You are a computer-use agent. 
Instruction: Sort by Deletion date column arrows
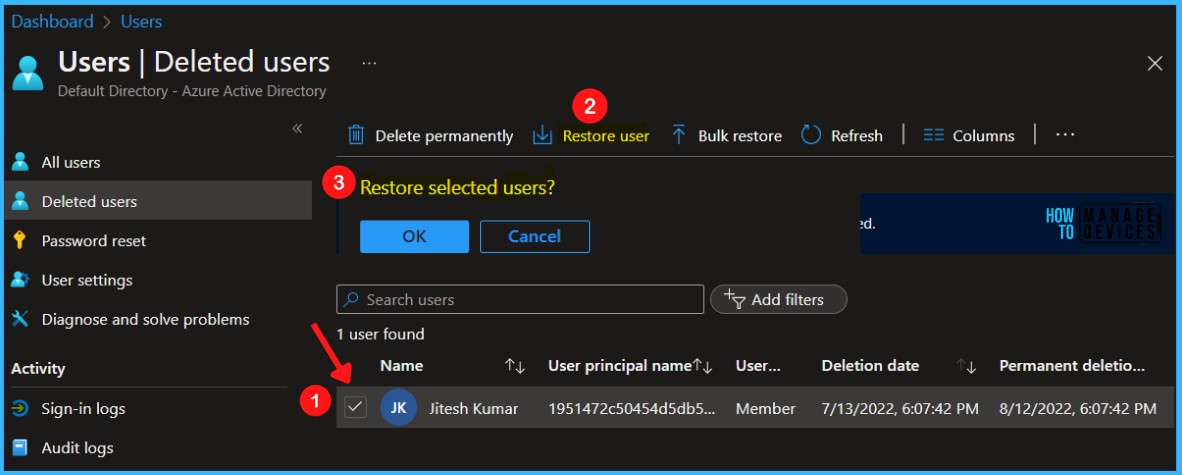[966, 366]
